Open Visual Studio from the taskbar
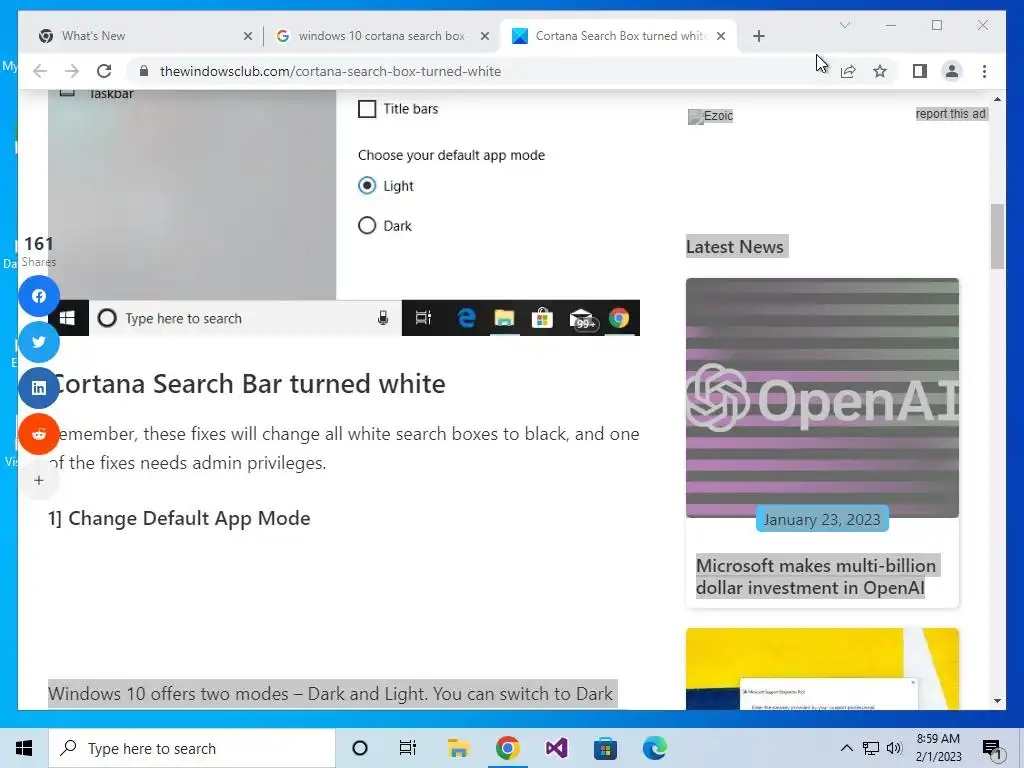This screenshot has width=1024, height=768. (x=556, y=748)
